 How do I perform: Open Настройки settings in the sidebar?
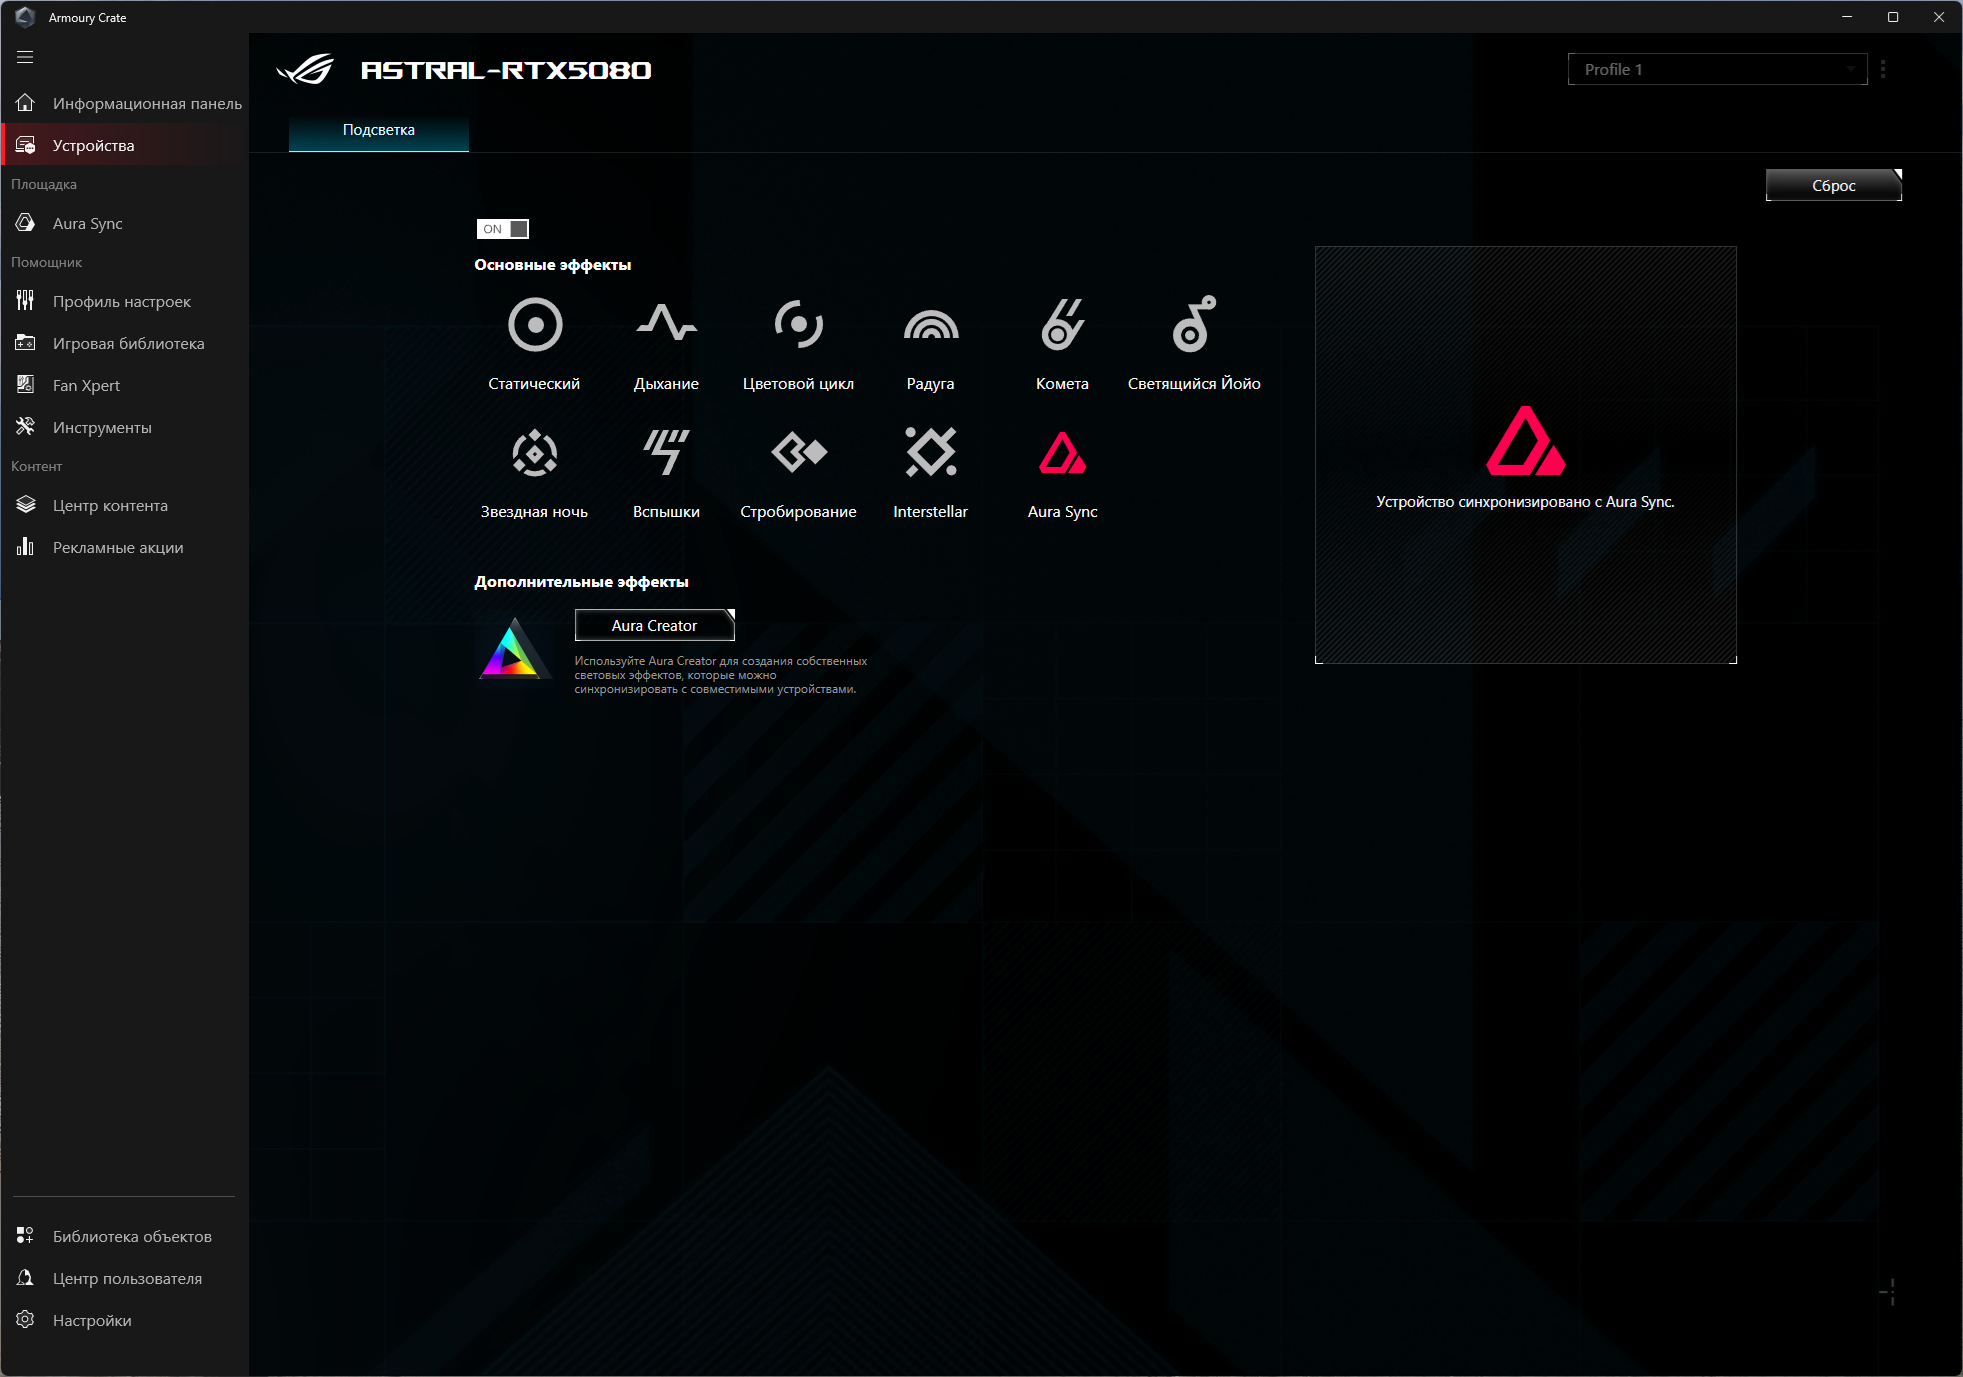point(92,1320)
